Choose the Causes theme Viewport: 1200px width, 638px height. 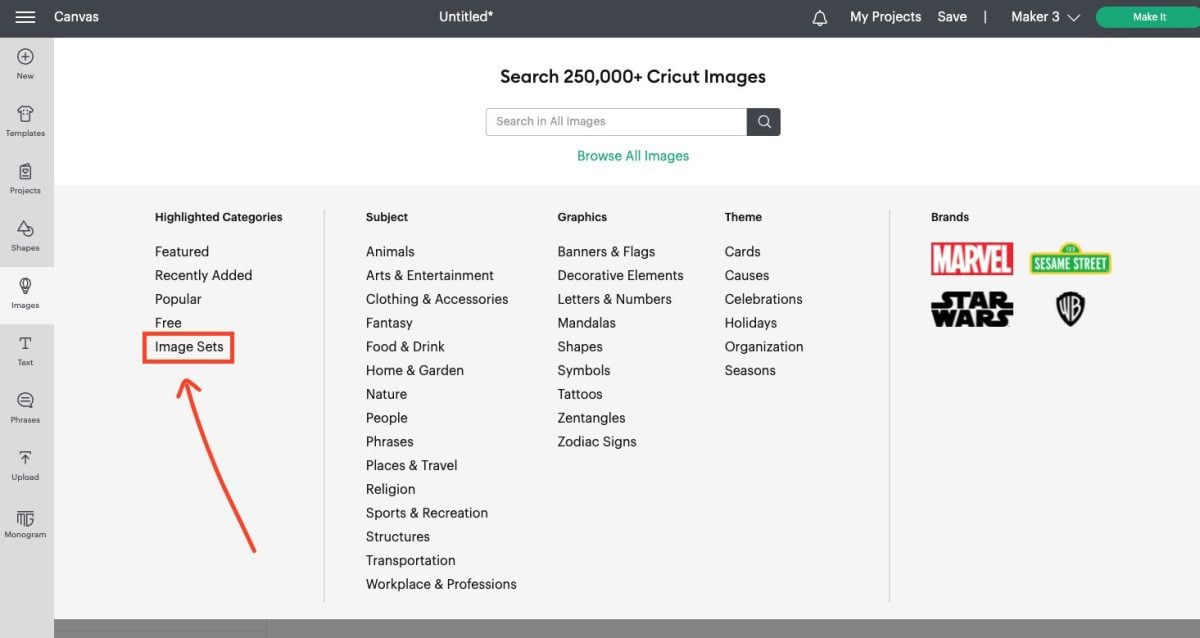tap(747, 276)
